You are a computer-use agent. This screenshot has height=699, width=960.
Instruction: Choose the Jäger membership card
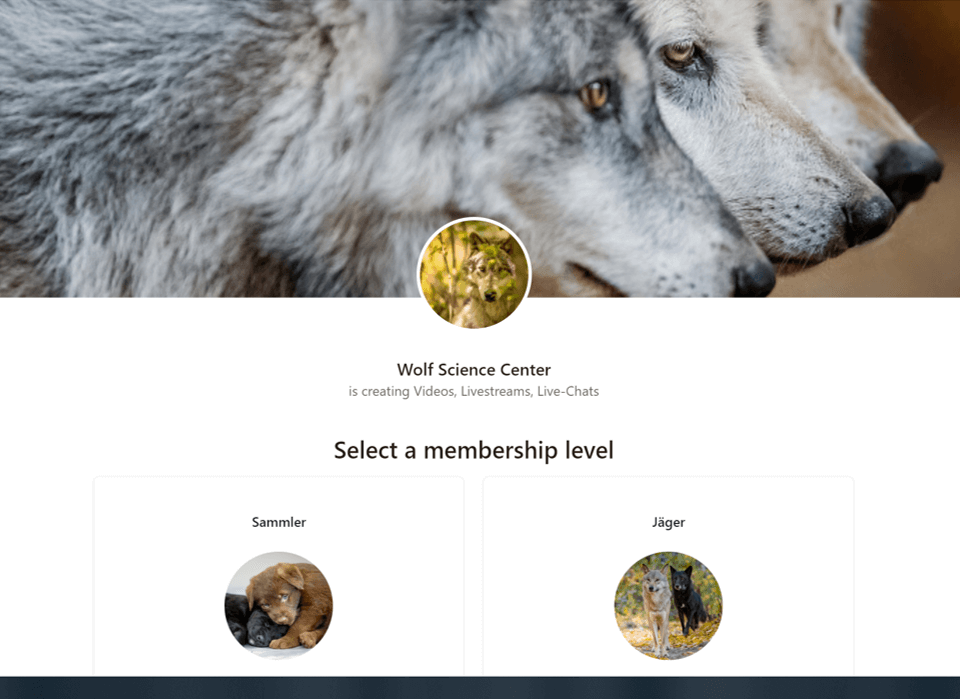click(x=668, y=577)
